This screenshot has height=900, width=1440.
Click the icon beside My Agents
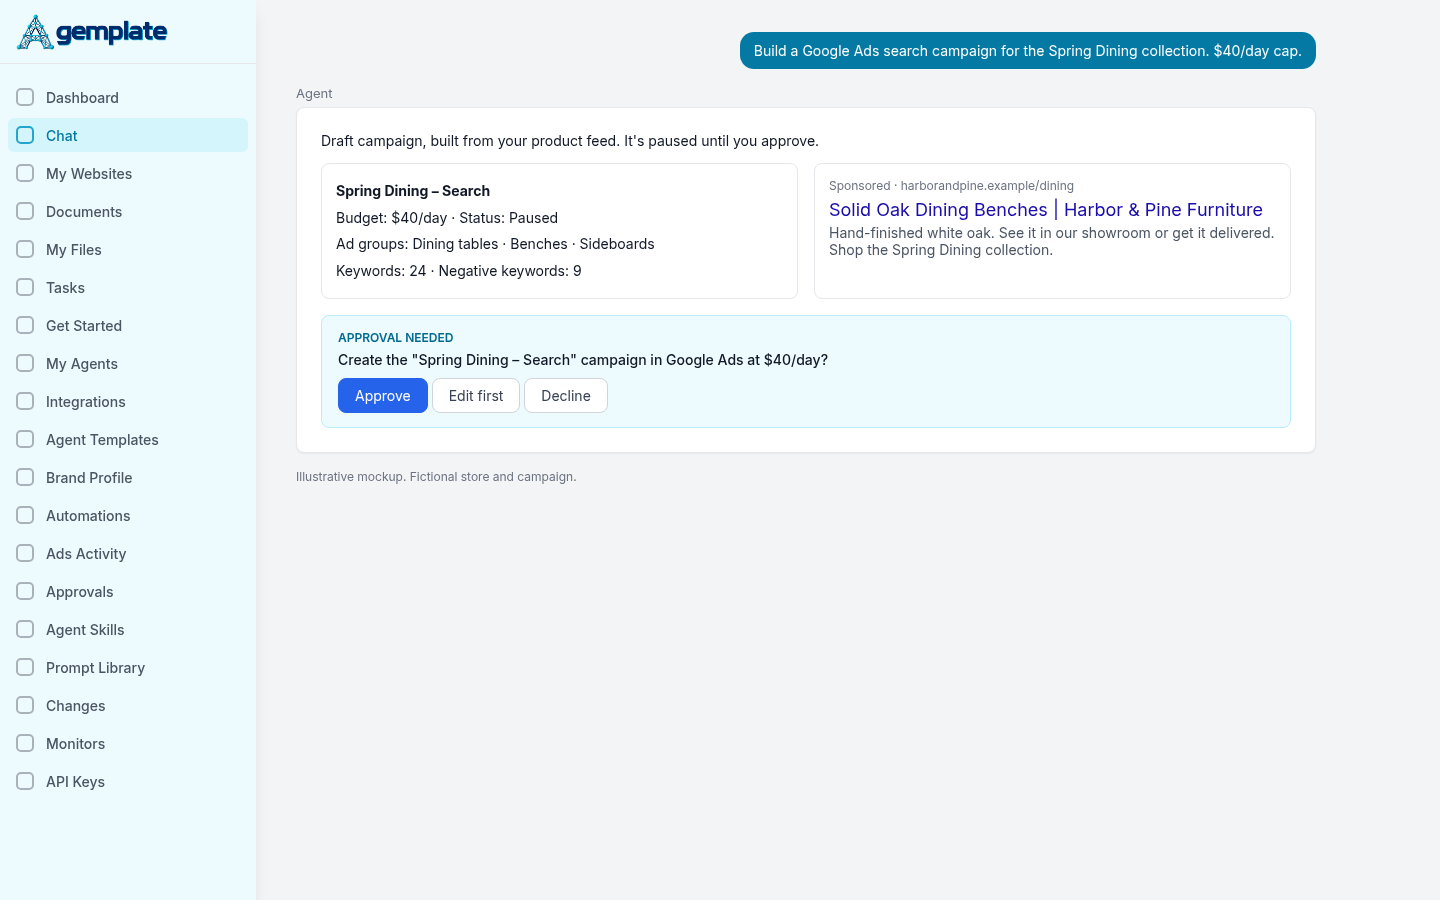pyautogui.click(x=25, y=363)
